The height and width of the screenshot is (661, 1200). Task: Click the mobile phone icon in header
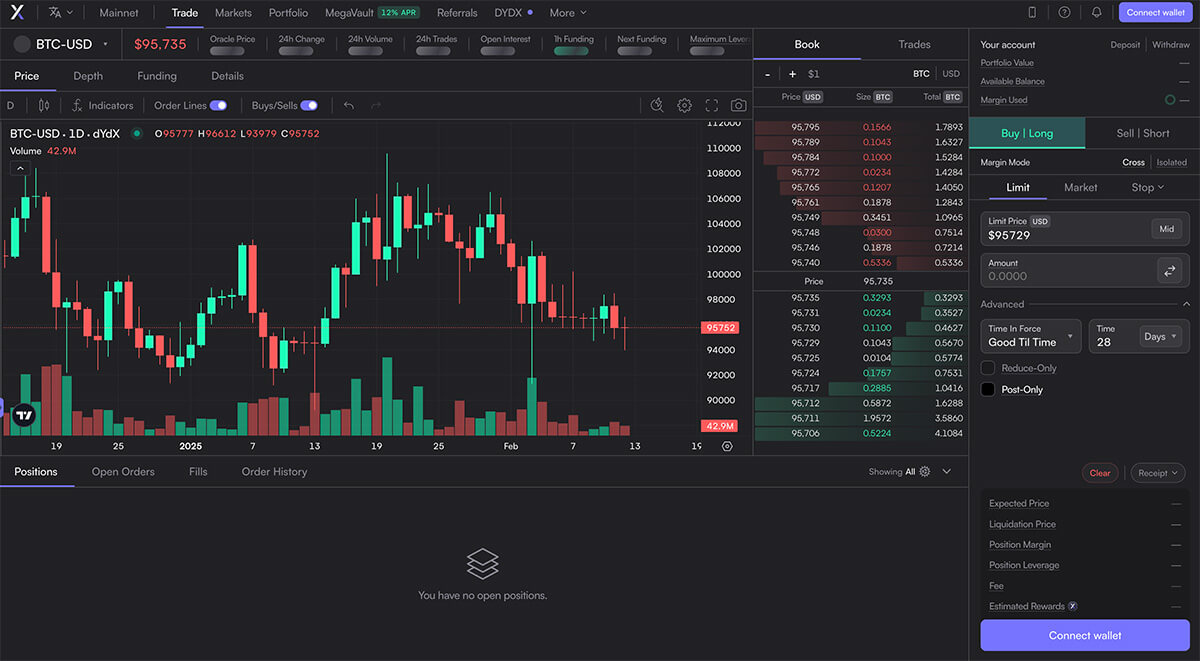(x=1032, y=13)
